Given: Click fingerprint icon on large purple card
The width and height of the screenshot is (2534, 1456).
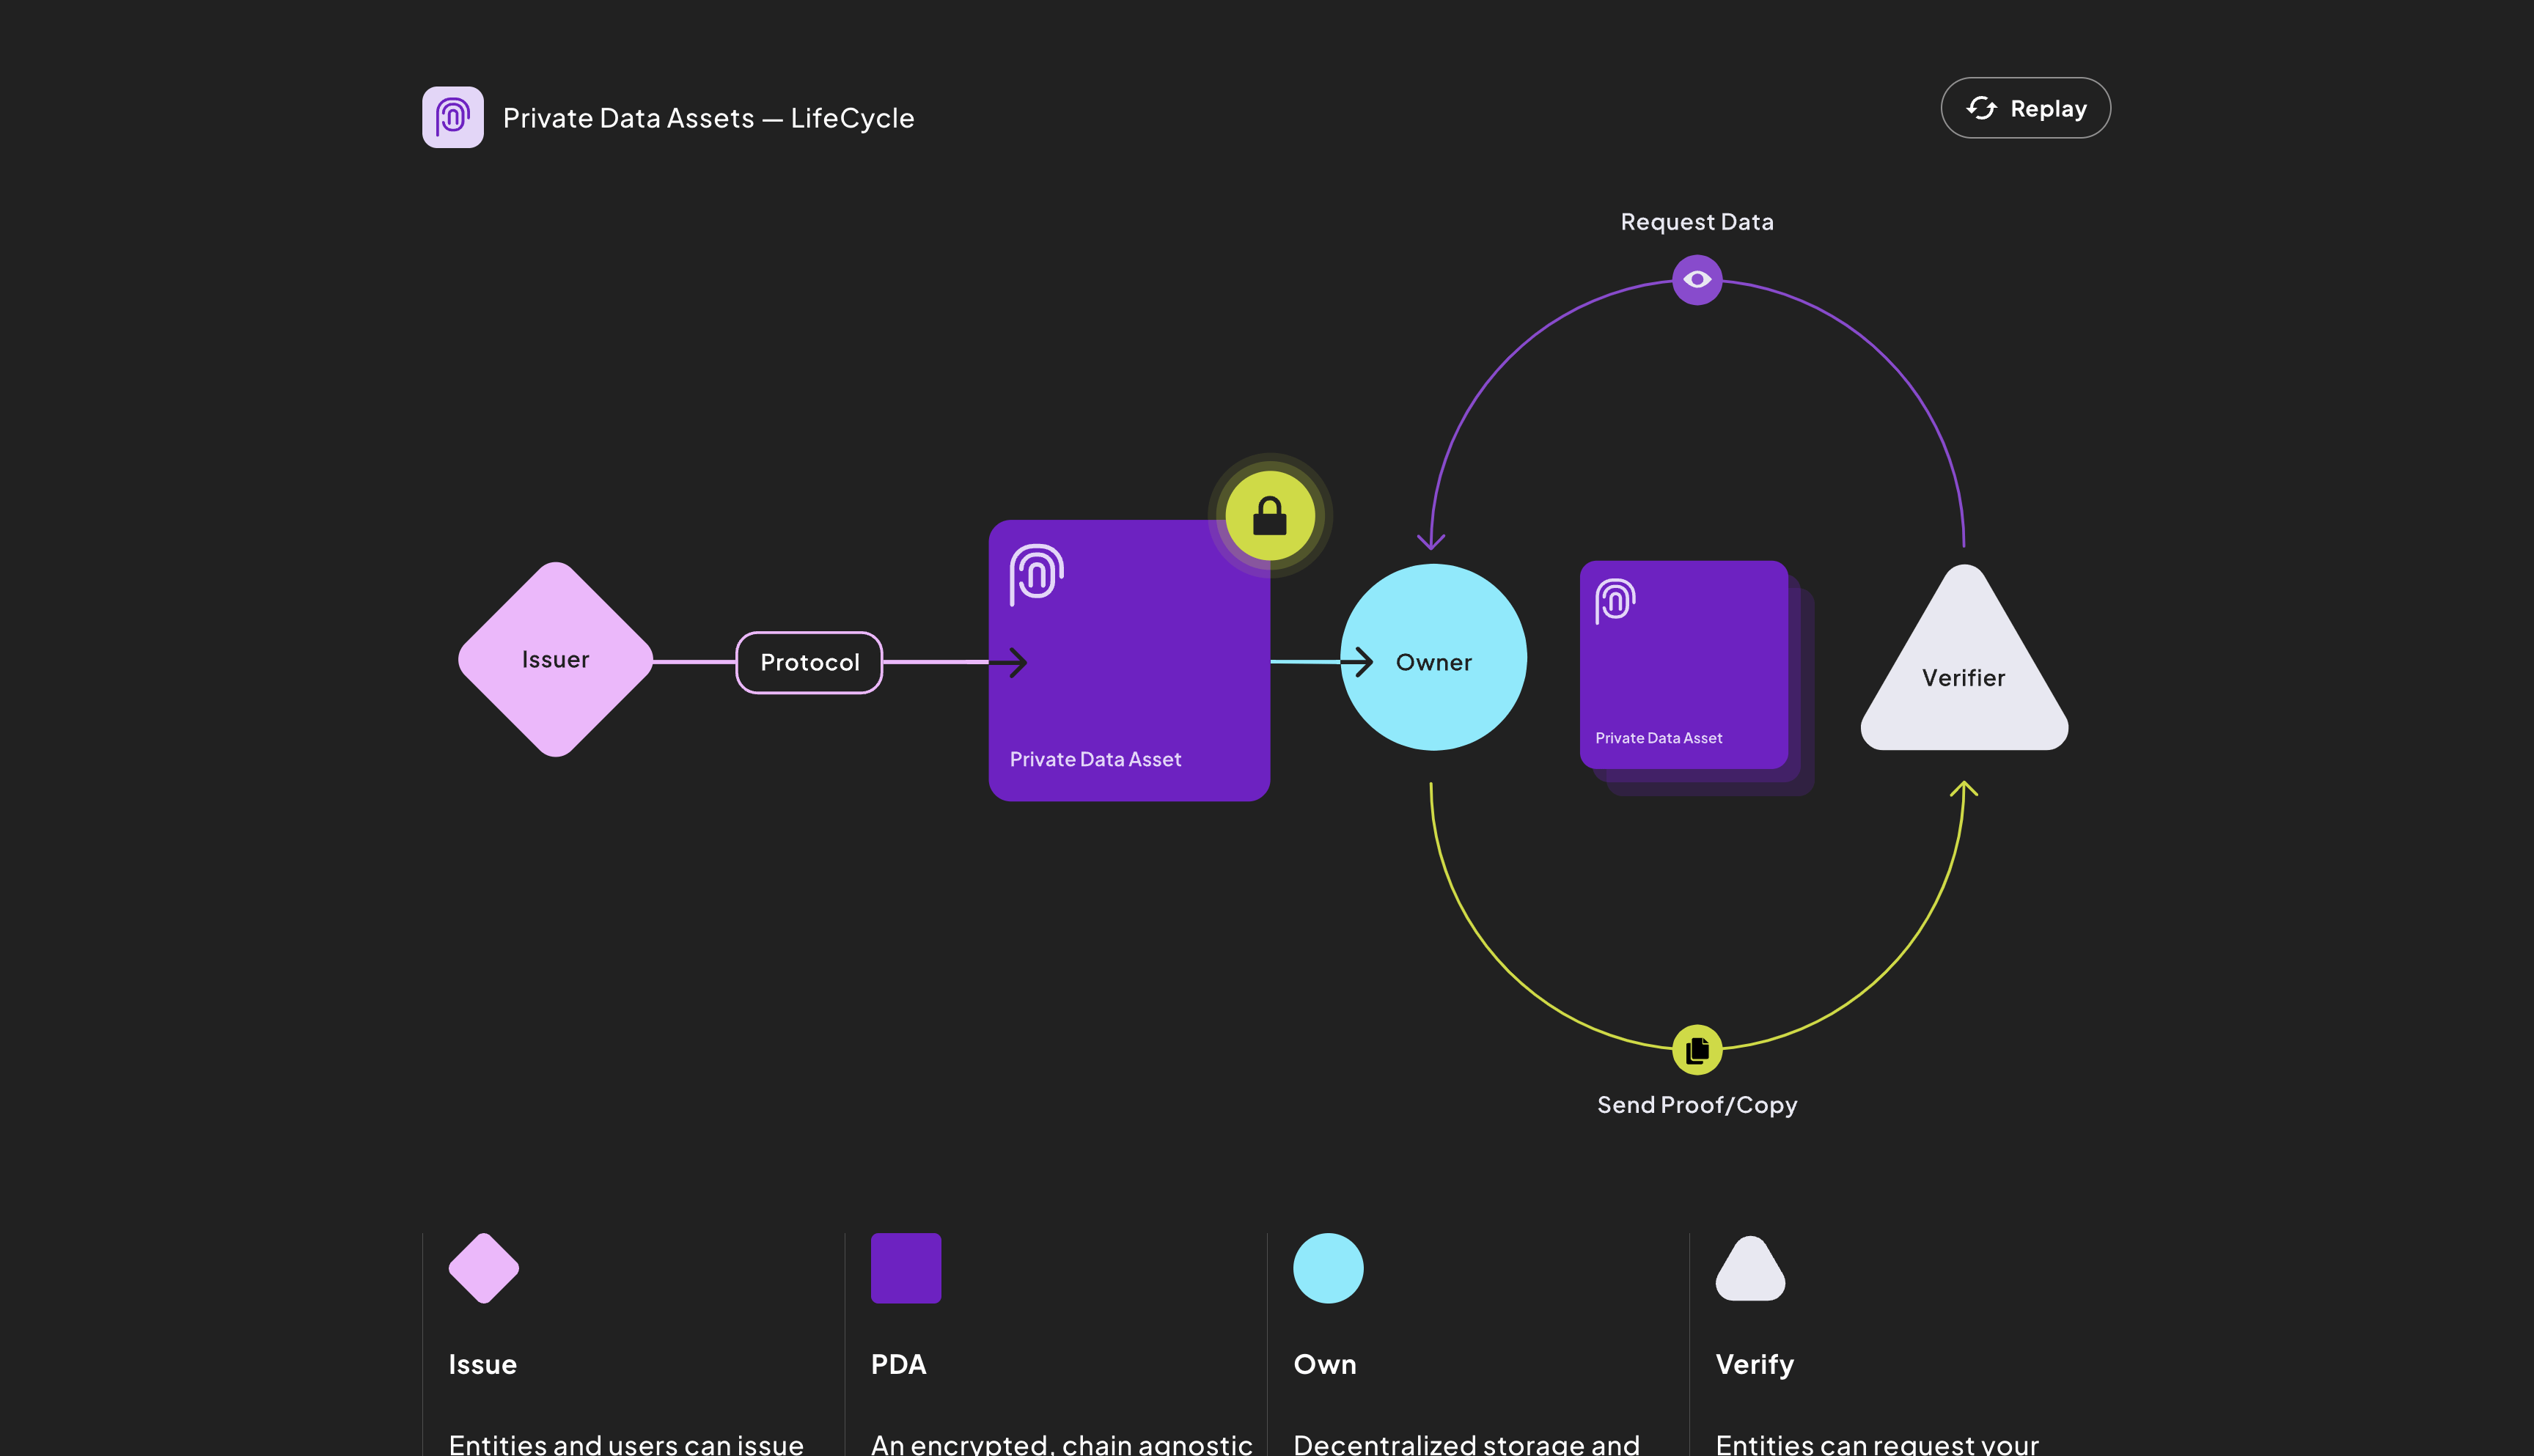Looking at the screenshot, I should coord(1036,574).
